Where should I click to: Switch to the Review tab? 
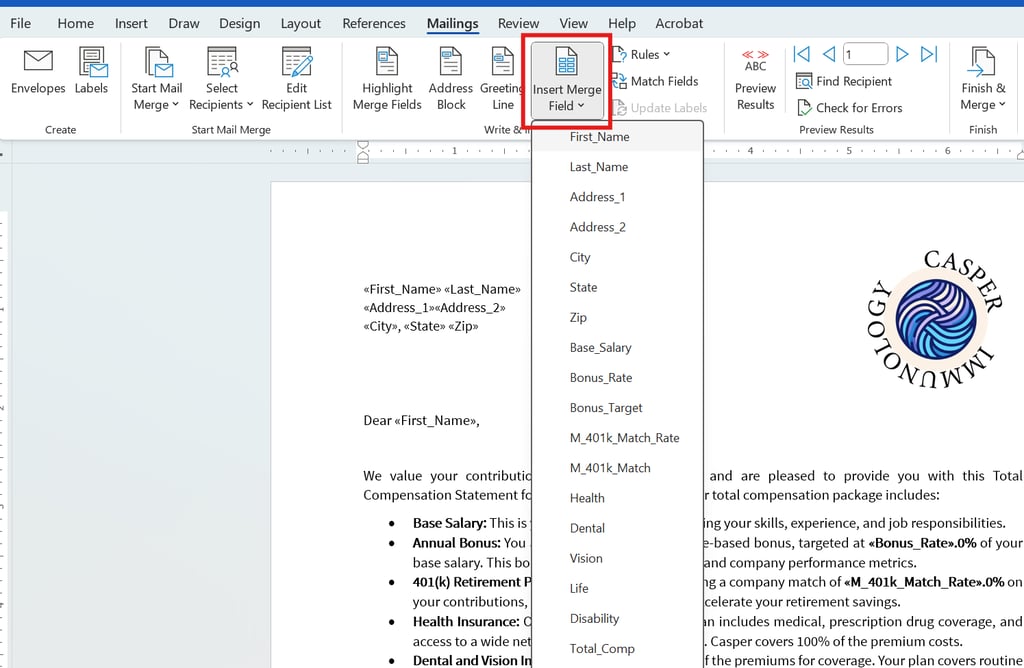518,23
